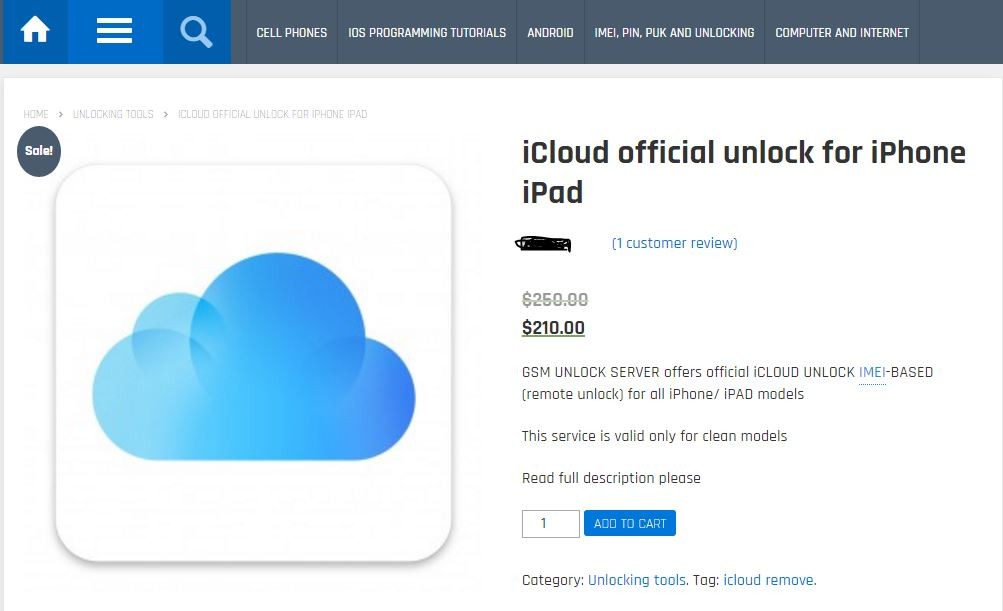Click 'This service is valid only for clean models'
Image resolution: width=1003 pixels, height=611 pixels.
tap(654, 436)
